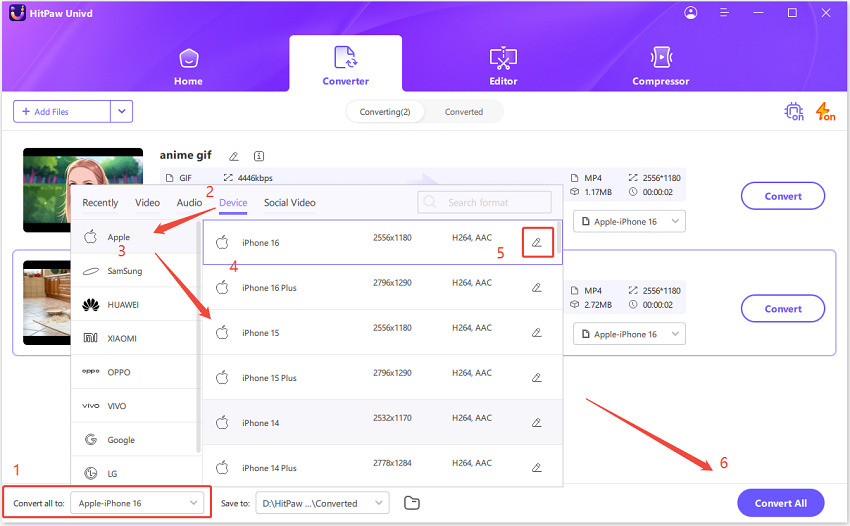Select the Audio format tab

point(189,203)
